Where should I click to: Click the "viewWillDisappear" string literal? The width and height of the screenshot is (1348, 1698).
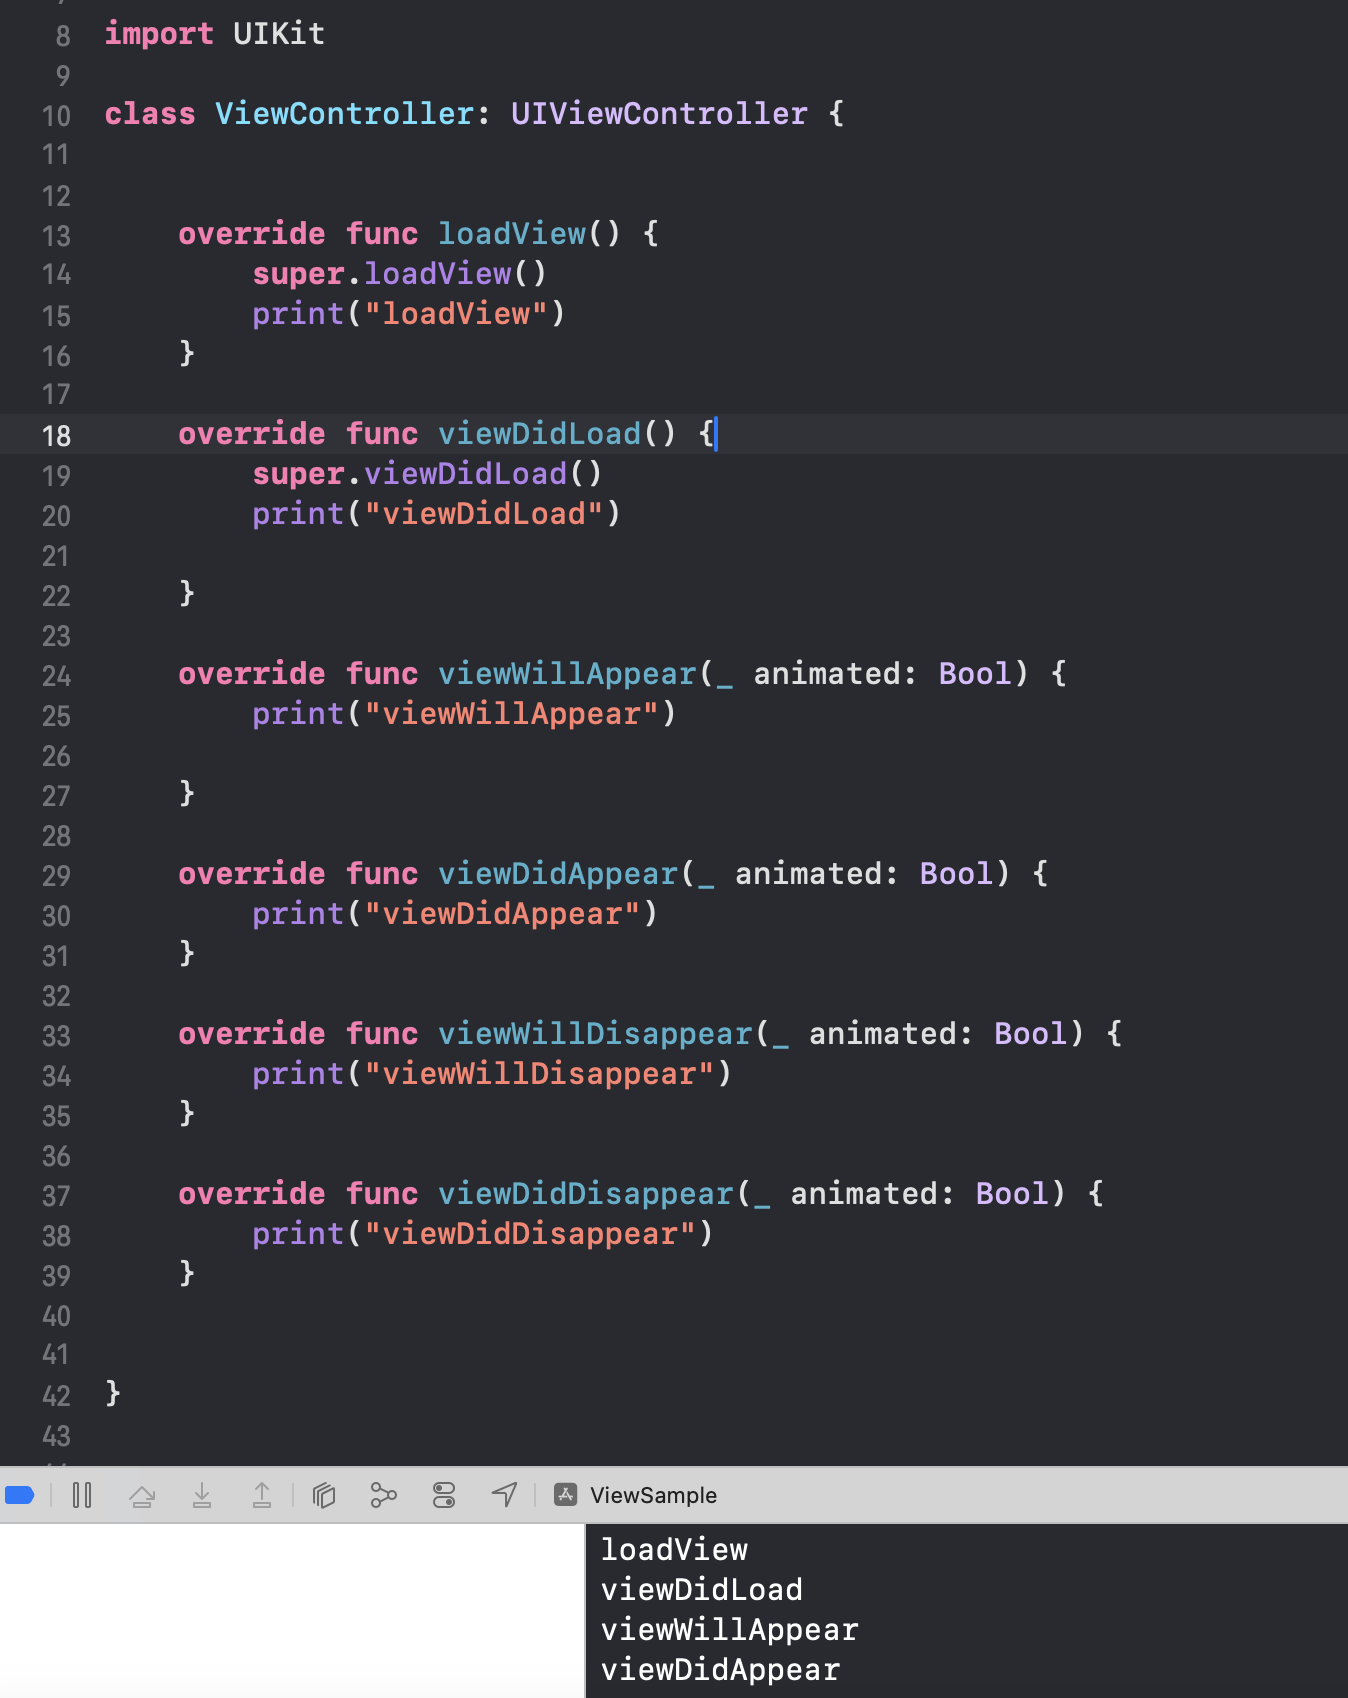[x=539, y=1074]
